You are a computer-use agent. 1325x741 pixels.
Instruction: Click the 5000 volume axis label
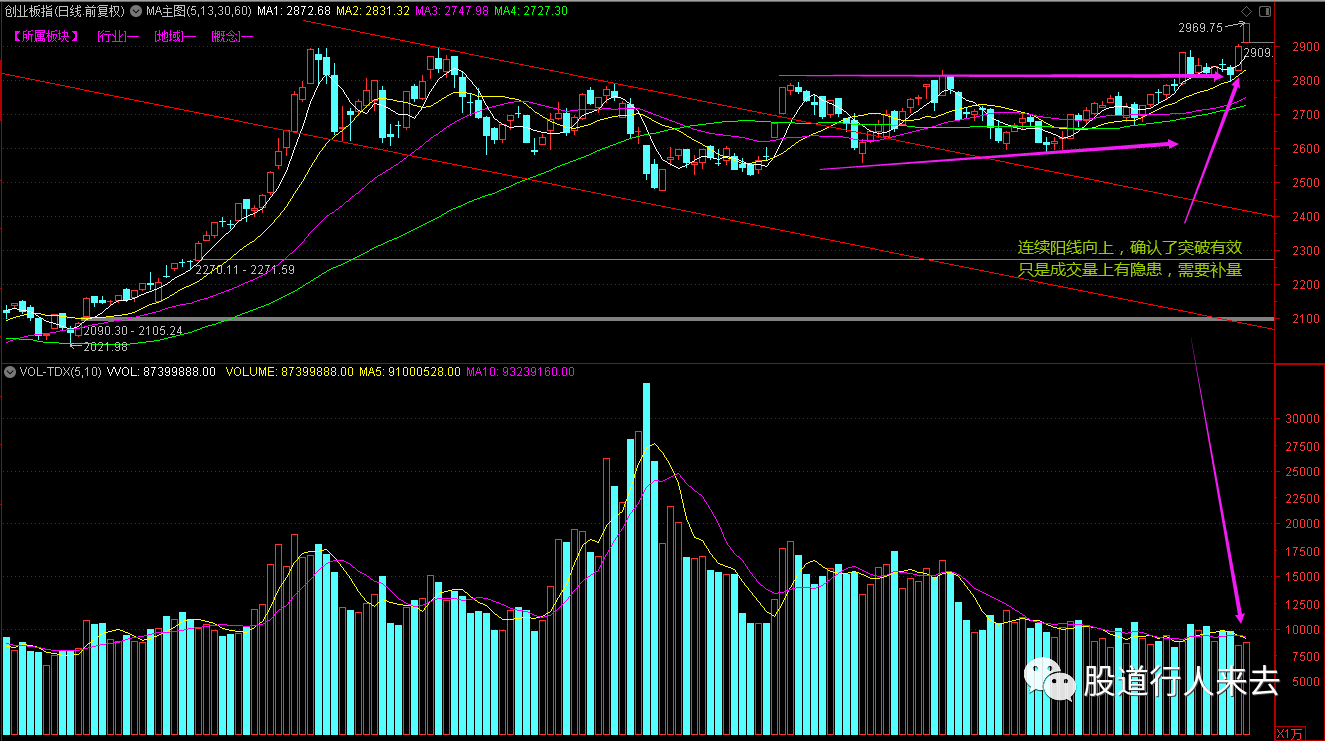coord(1305,682)
